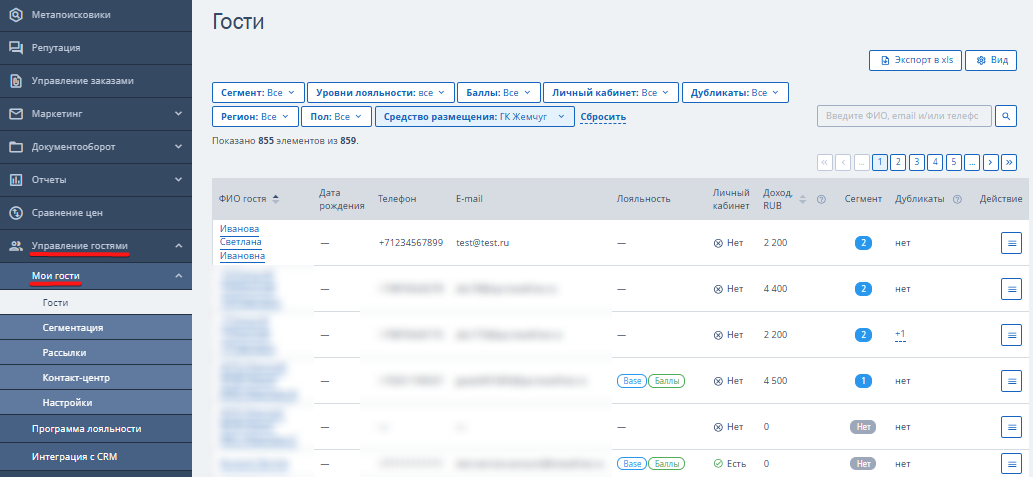Click segment badge 1 in the 4 500 row
1033x477 pixels.
[863, 381]
